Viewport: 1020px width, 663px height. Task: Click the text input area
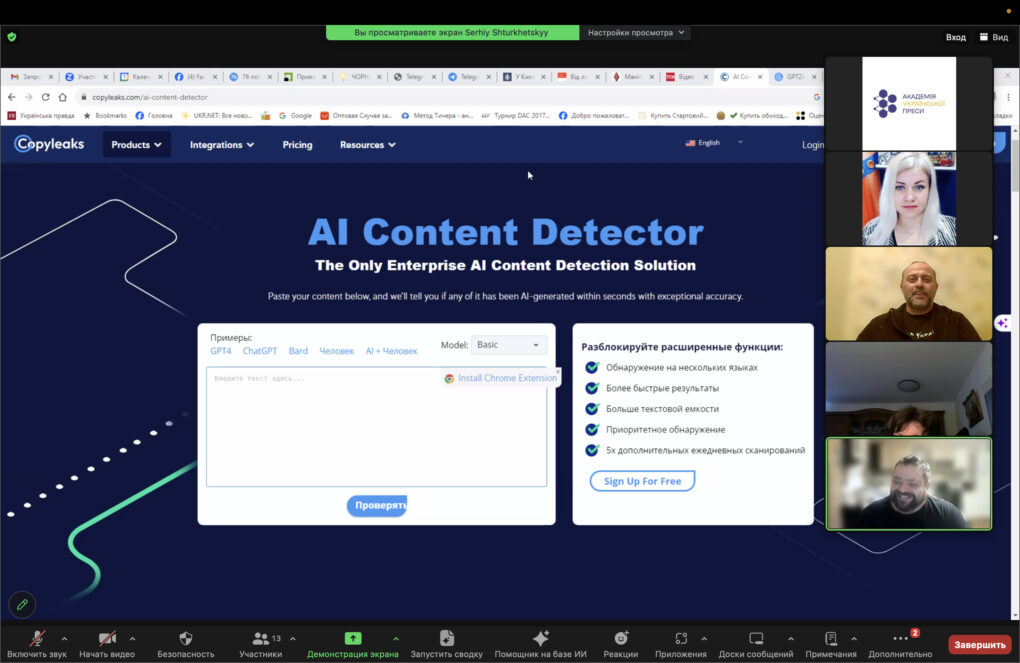[x=377, y=427]
